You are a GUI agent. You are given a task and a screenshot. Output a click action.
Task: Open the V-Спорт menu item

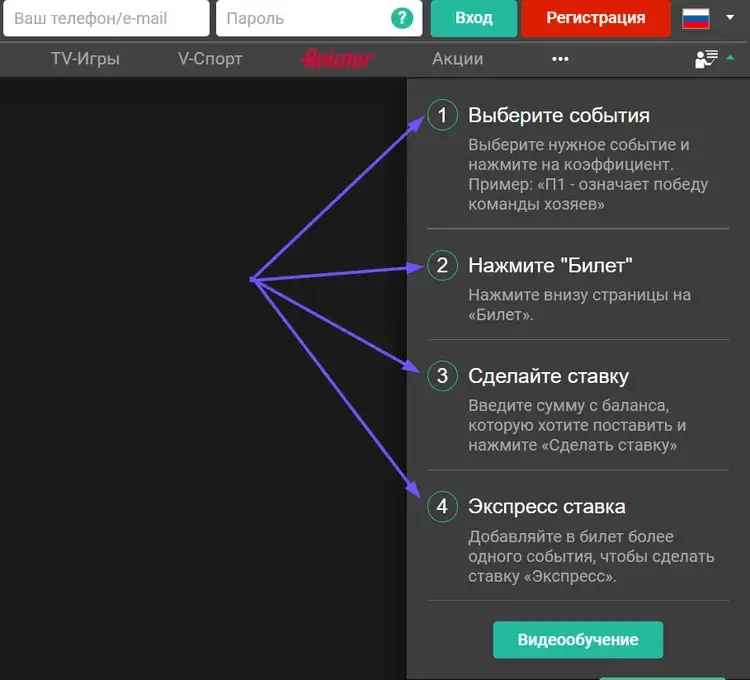pos(210,59)
